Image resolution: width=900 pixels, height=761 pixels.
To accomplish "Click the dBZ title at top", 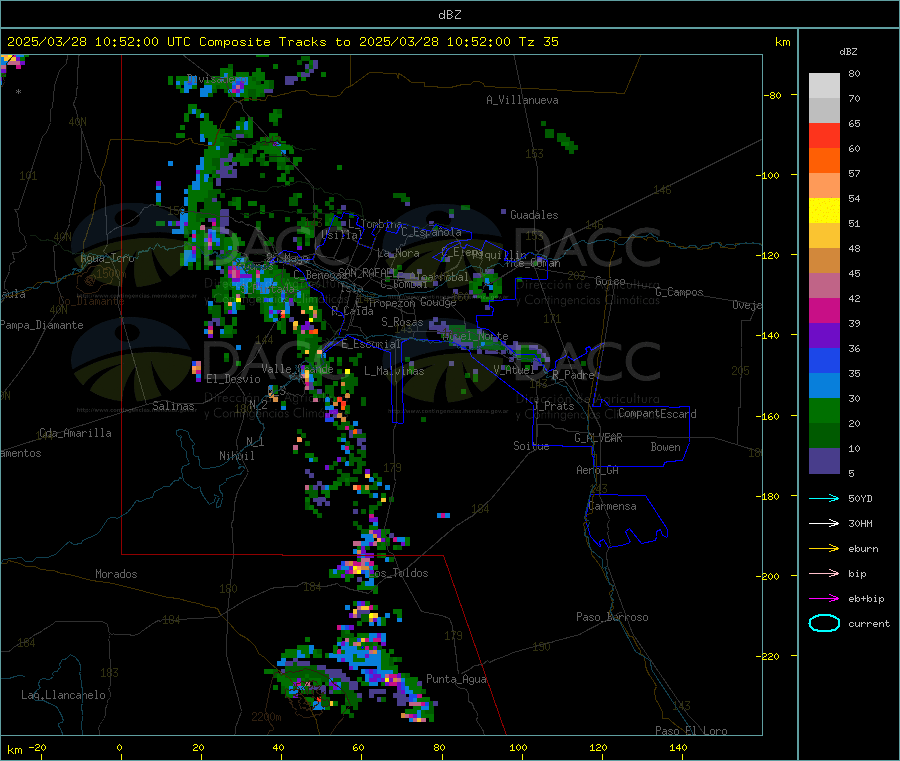I will 449,15.
